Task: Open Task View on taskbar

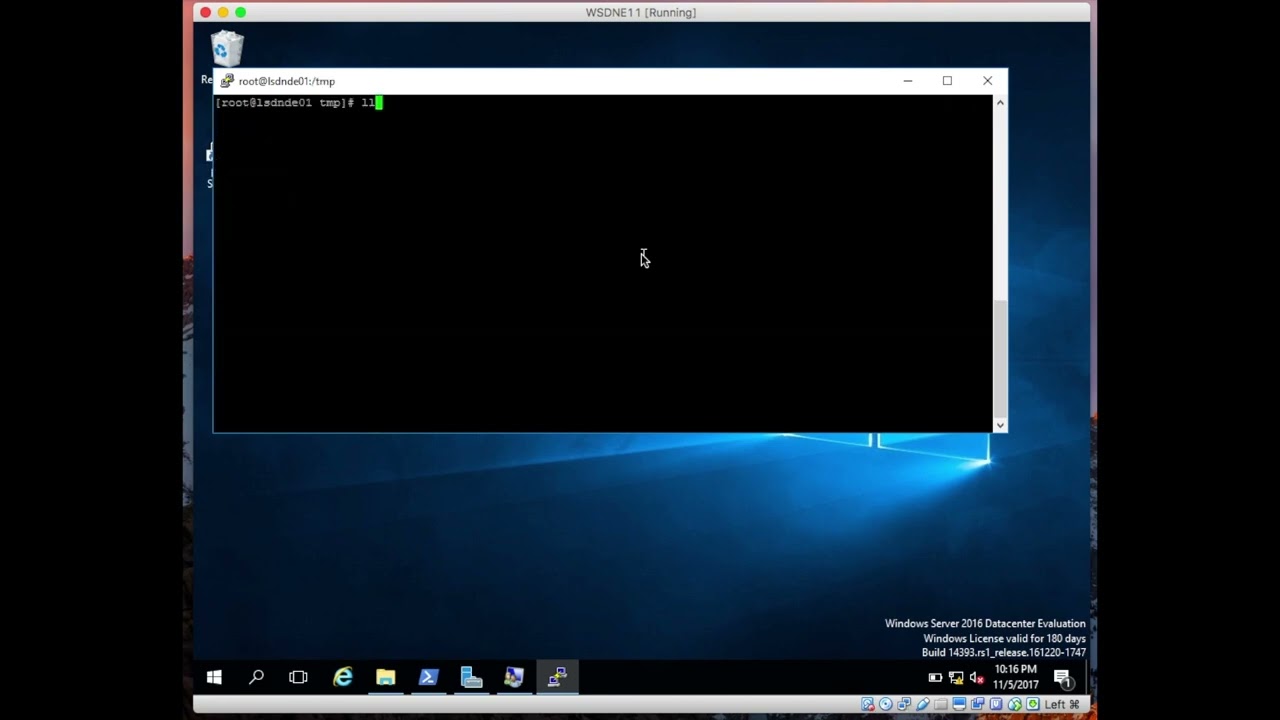Action: coord(298,677)
